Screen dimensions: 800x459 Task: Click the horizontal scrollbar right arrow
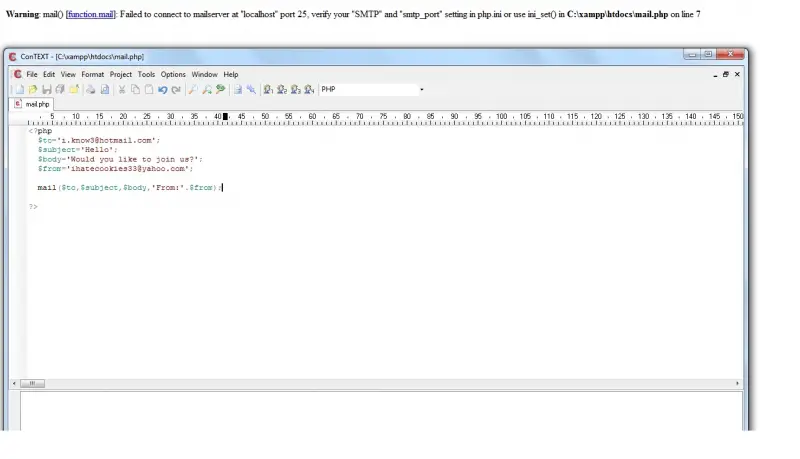click(737, 383)
